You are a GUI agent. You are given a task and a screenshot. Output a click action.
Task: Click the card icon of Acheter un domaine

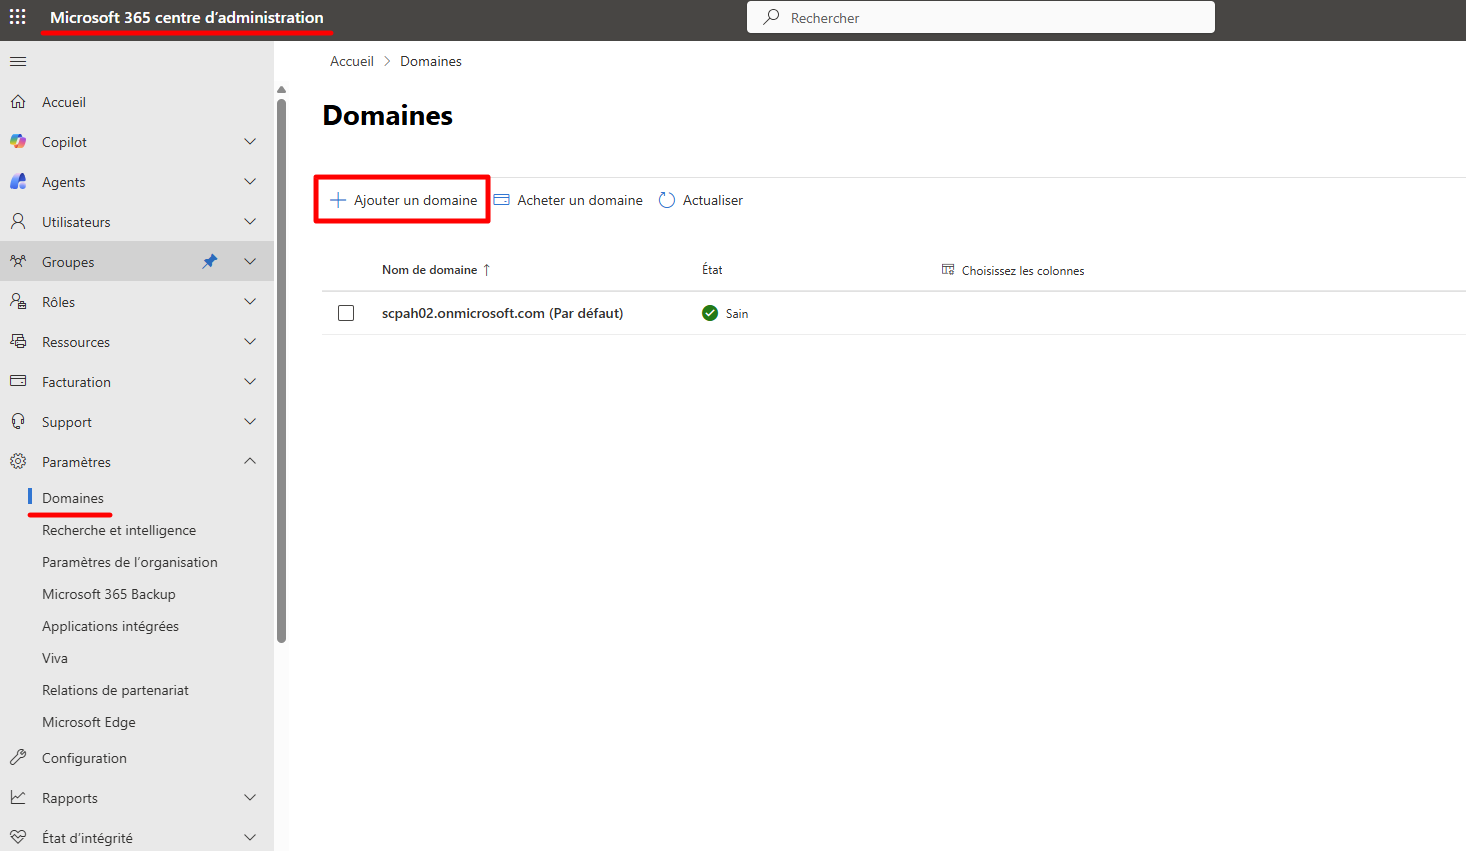502,200
